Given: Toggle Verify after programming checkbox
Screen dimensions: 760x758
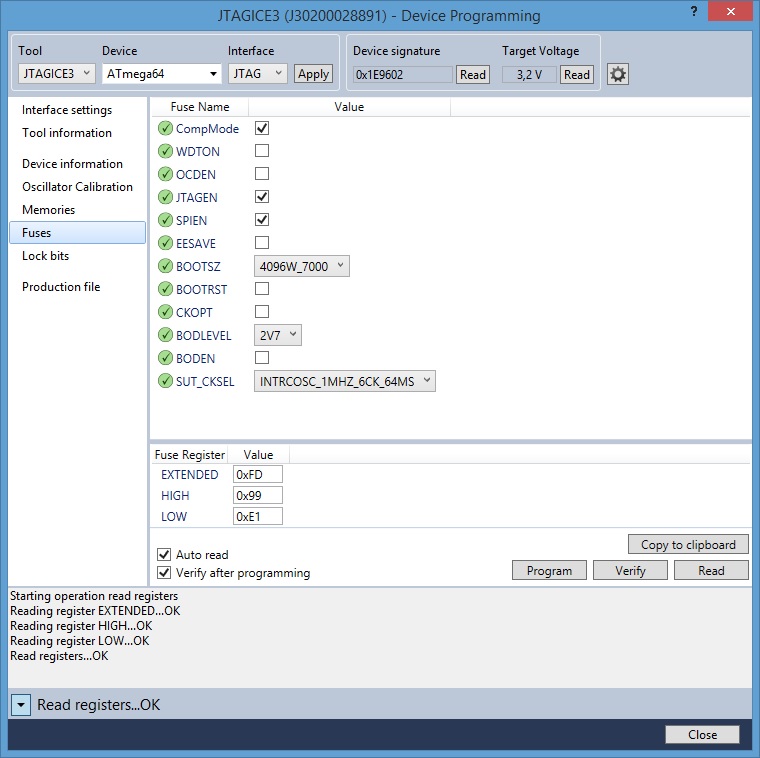Looking at the screenshot, I should [164, 573].
